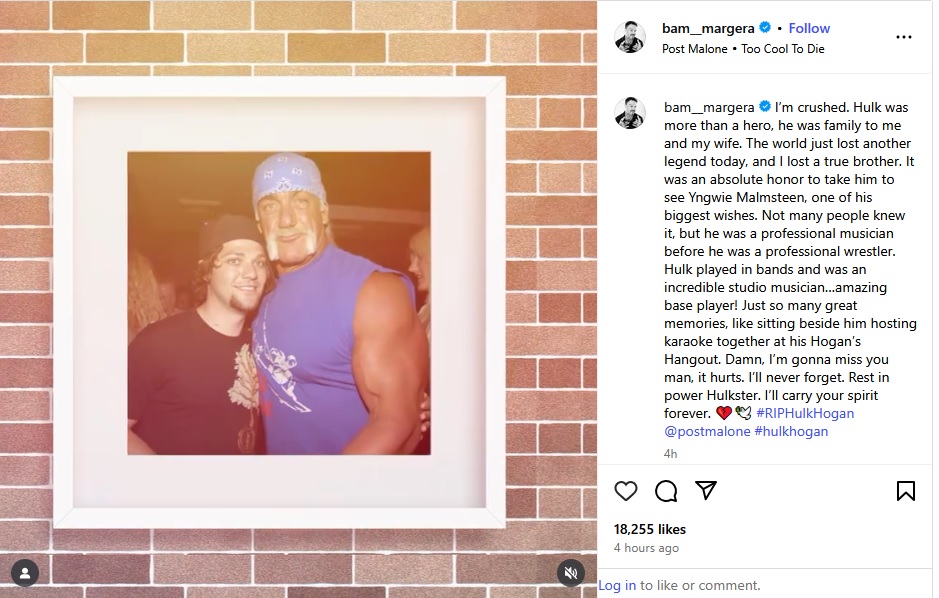Open the profile picture beside the caption
The image size is (939, 598).
point(630,113)
